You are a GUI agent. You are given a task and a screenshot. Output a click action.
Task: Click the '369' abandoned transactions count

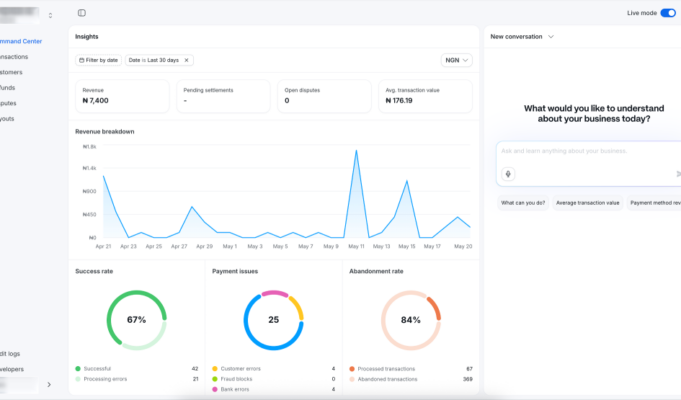click(468, 379)
